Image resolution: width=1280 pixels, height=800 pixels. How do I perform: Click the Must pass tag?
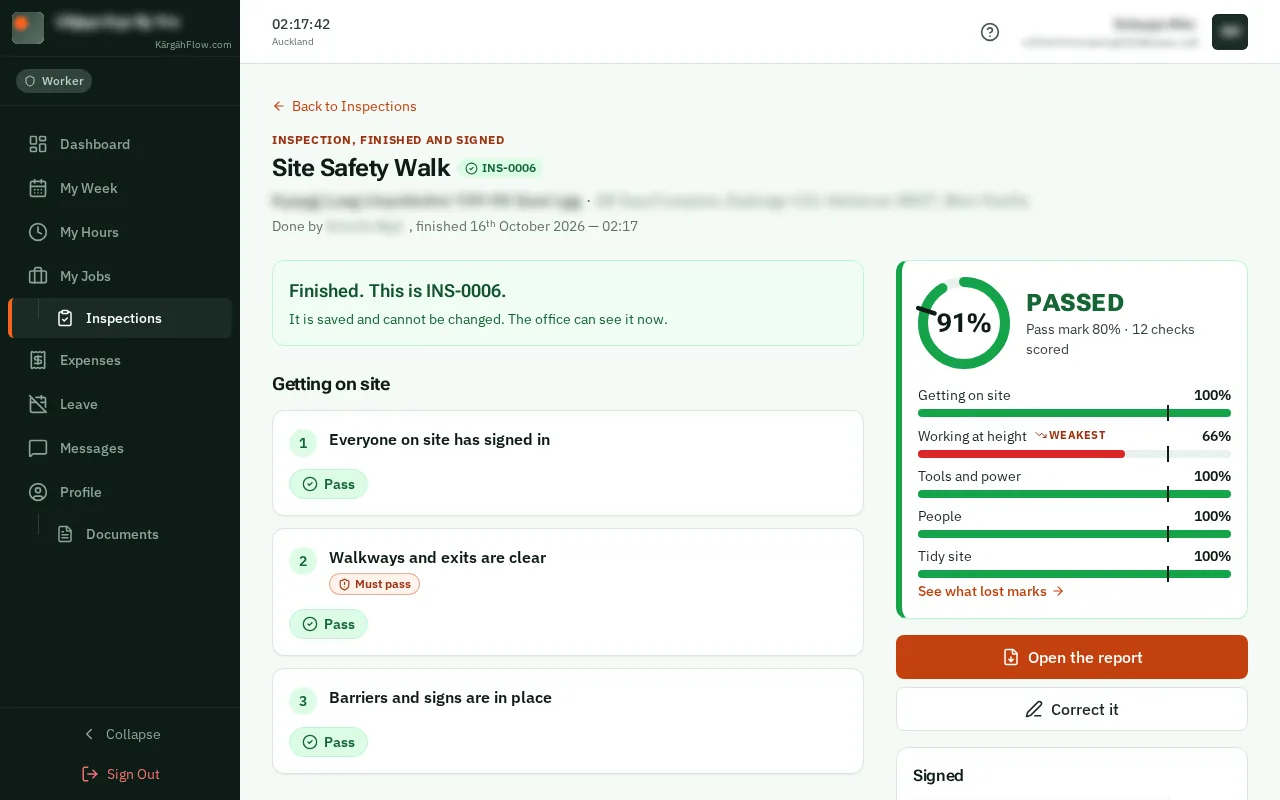(x=374, y=584)
